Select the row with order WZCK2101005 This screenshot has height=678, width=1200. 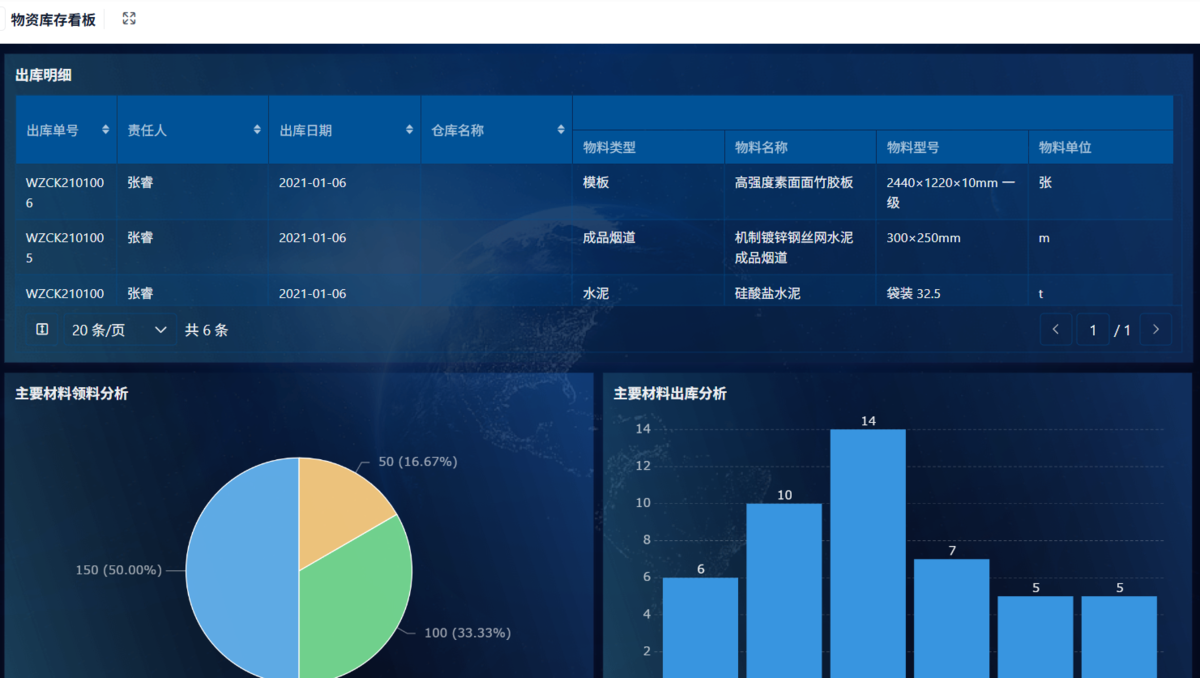coord(593,247)
